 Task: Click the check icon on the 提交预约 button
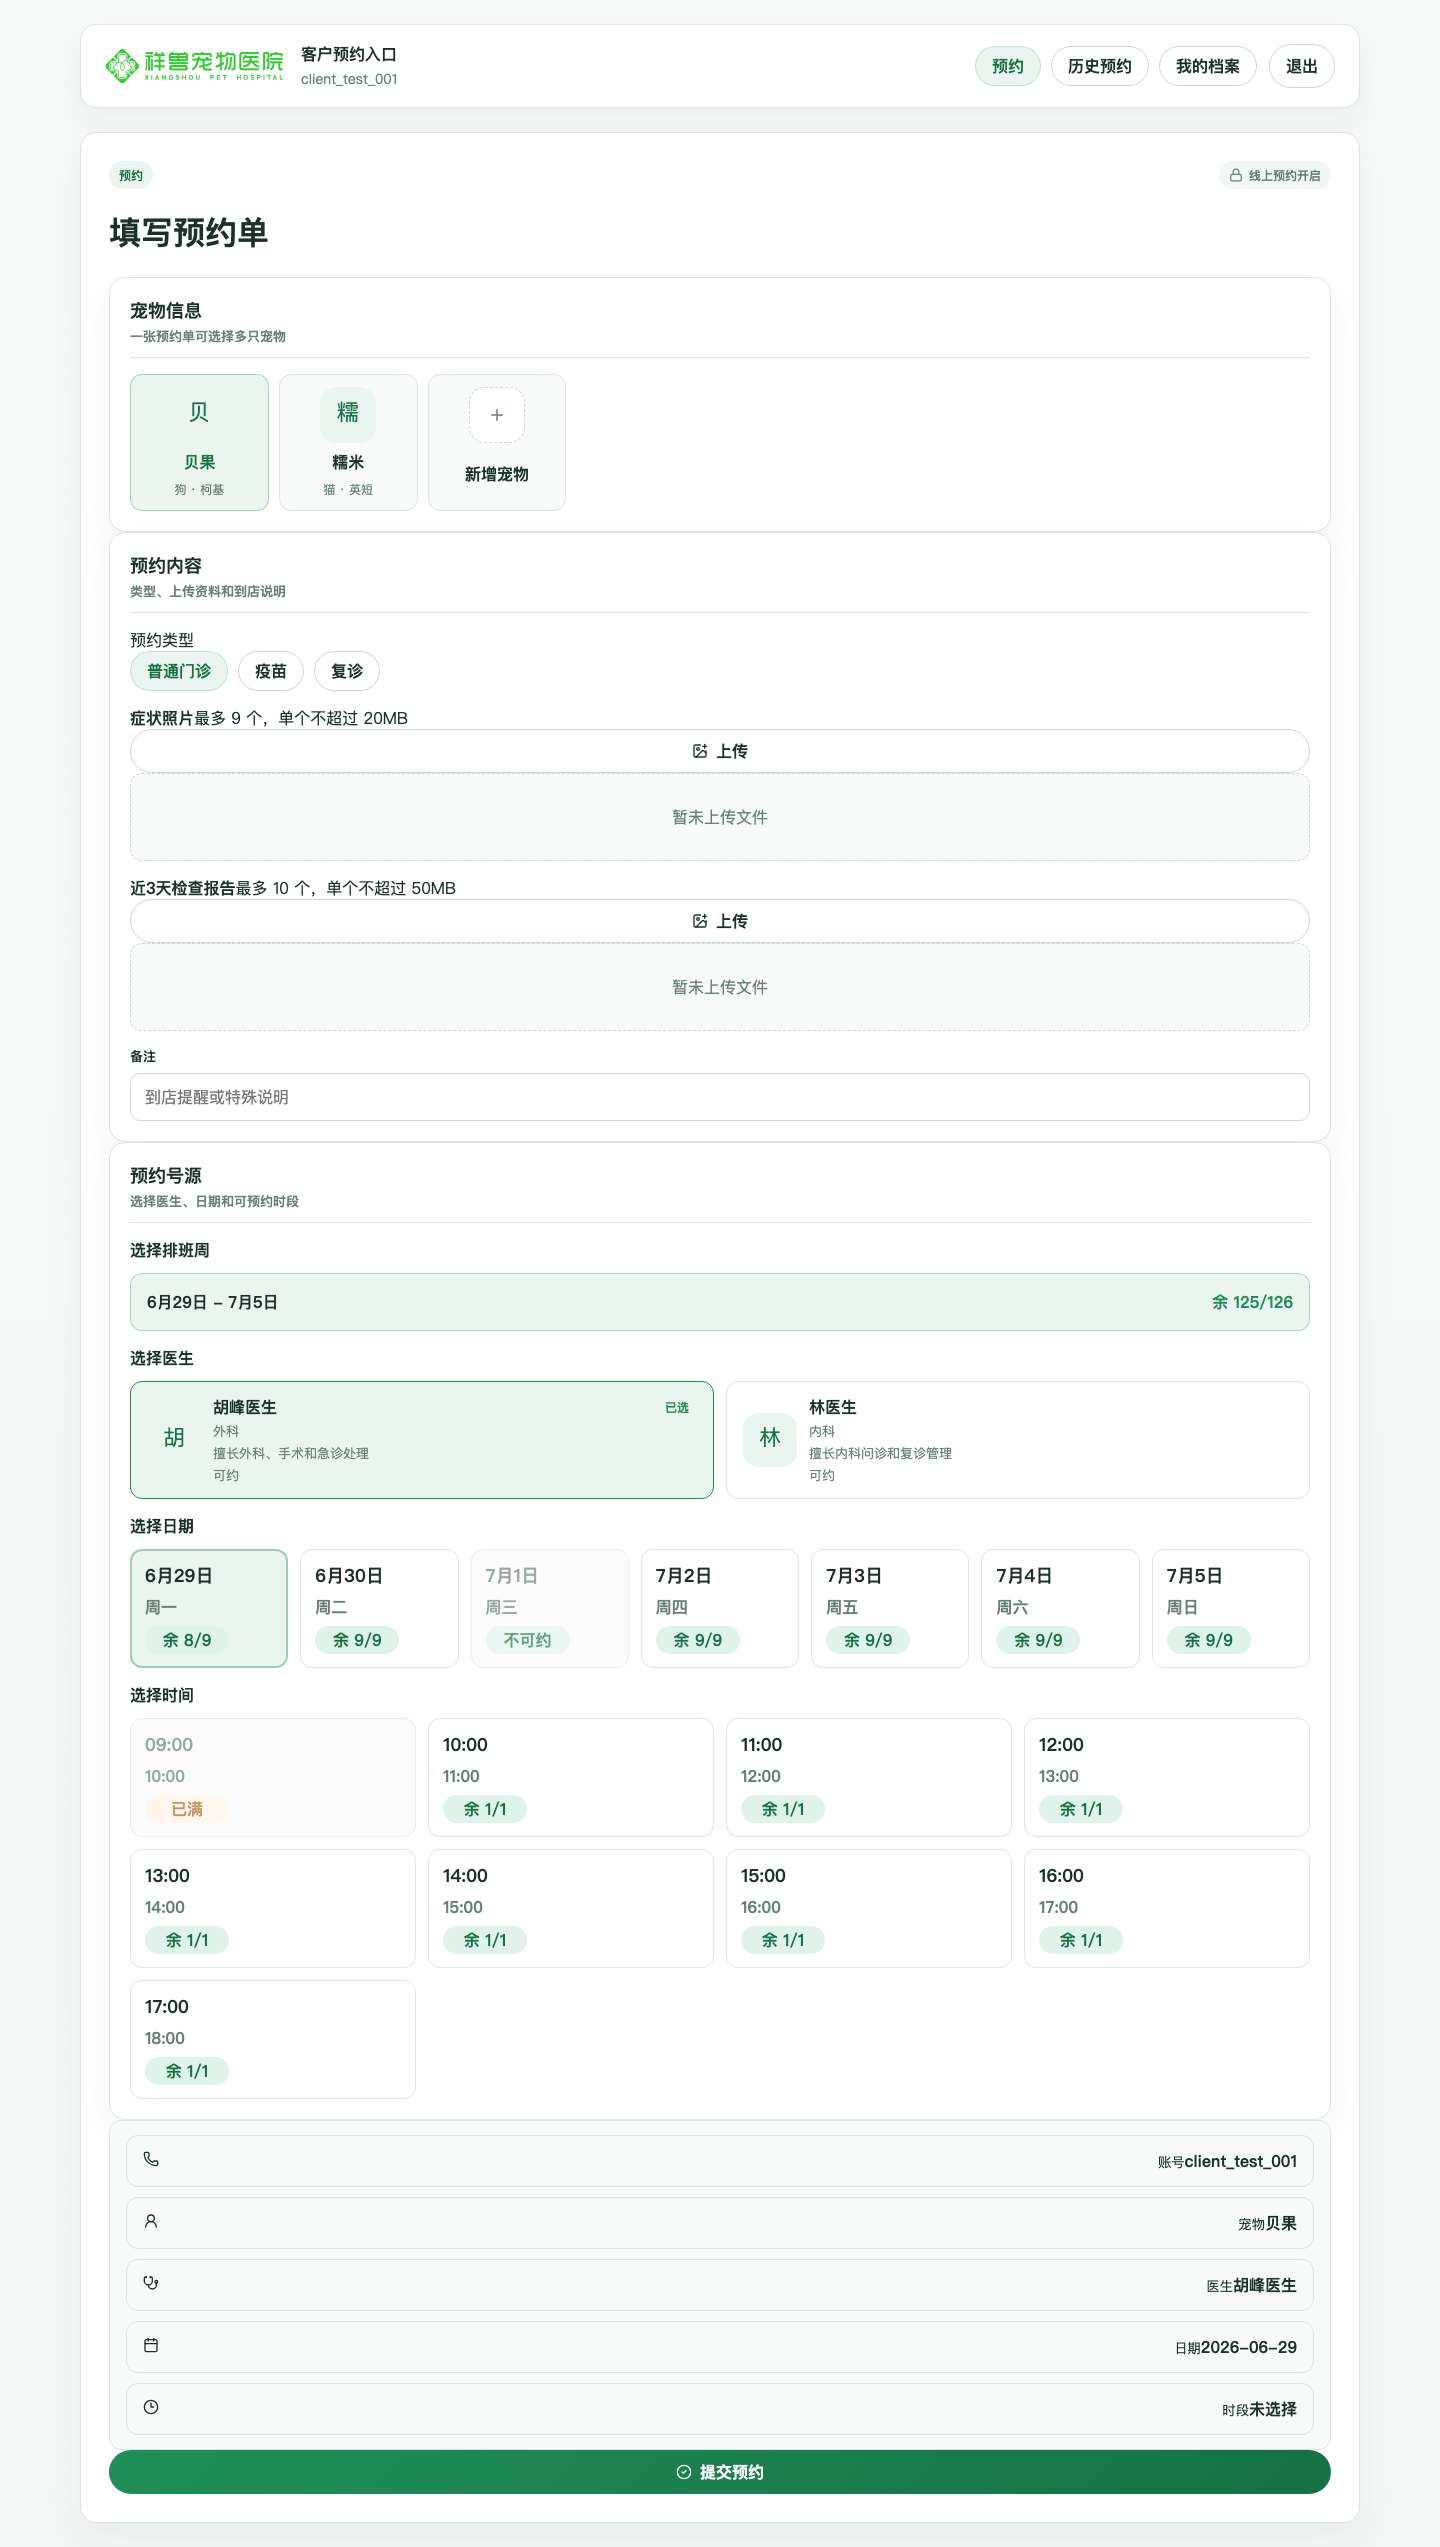tap(684, 2472)
